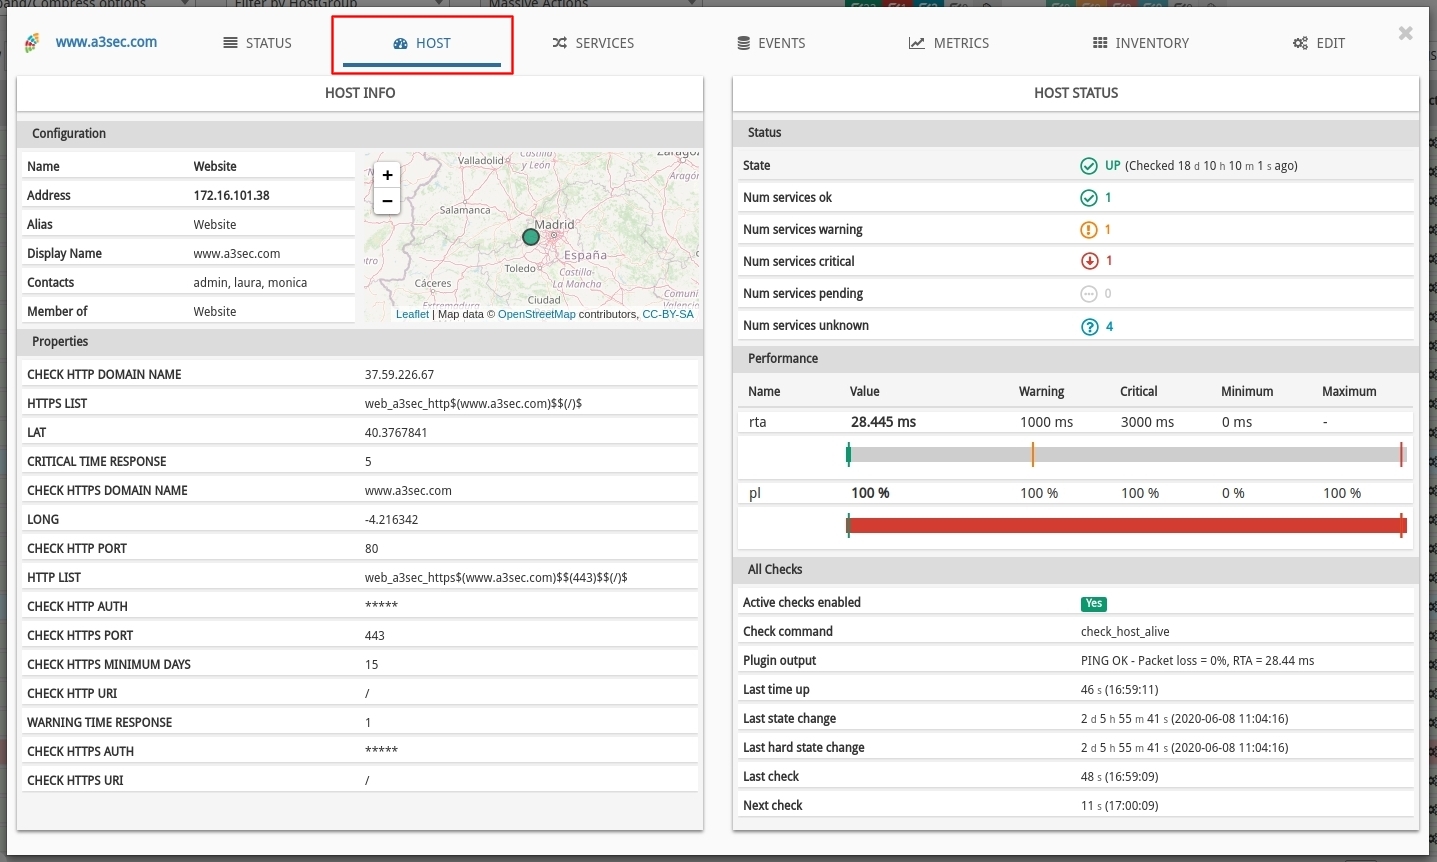
Task: Click the services warning orange icon
Action: pos(1089,230)
